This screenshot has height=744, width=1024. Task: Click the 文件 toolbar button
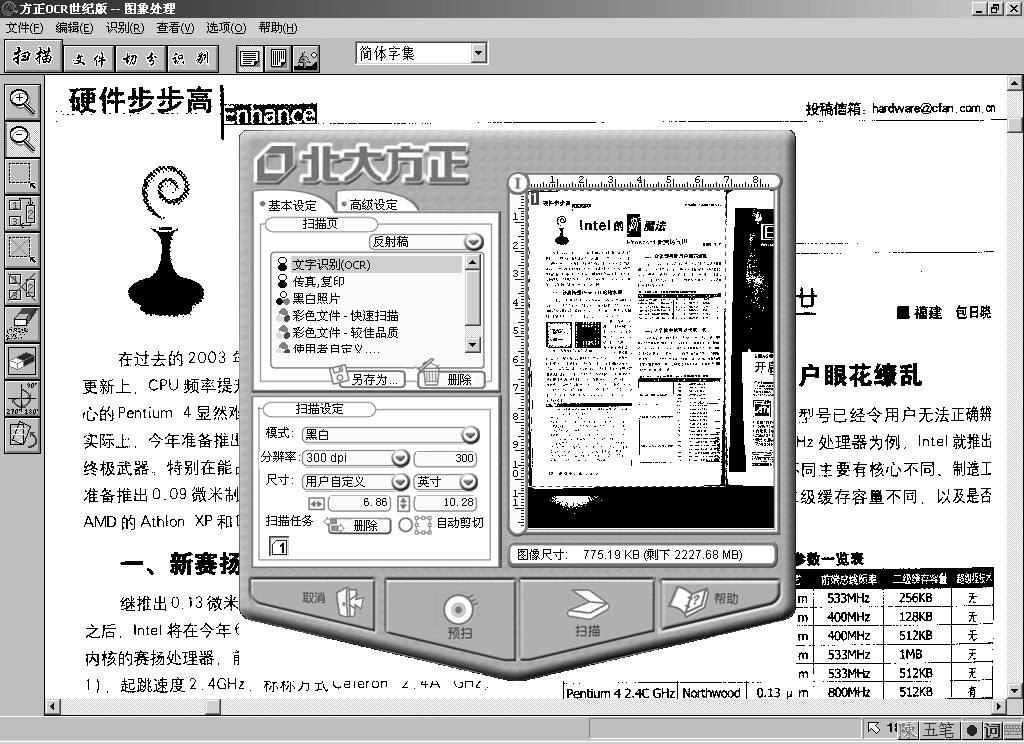[89, 58]
